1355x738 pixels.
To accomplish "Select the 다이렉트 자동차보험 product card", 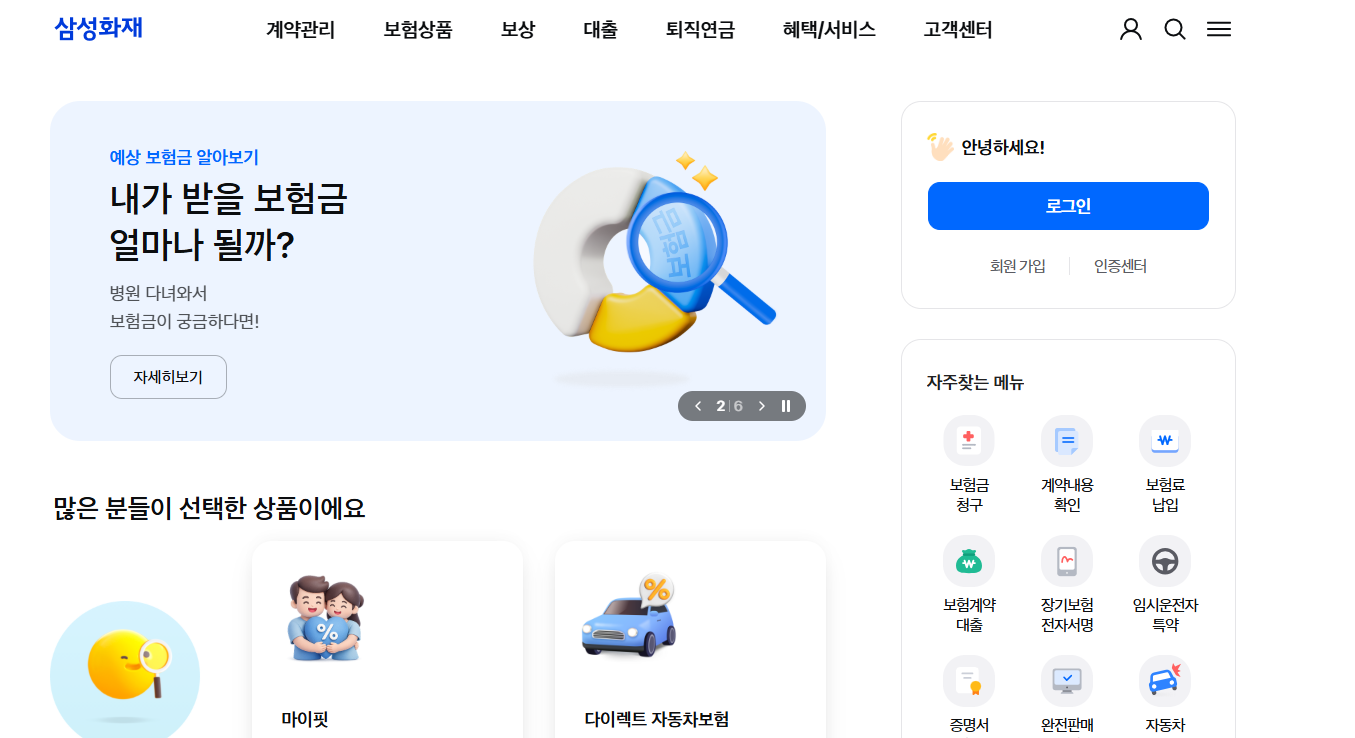I will pos(690,640).
